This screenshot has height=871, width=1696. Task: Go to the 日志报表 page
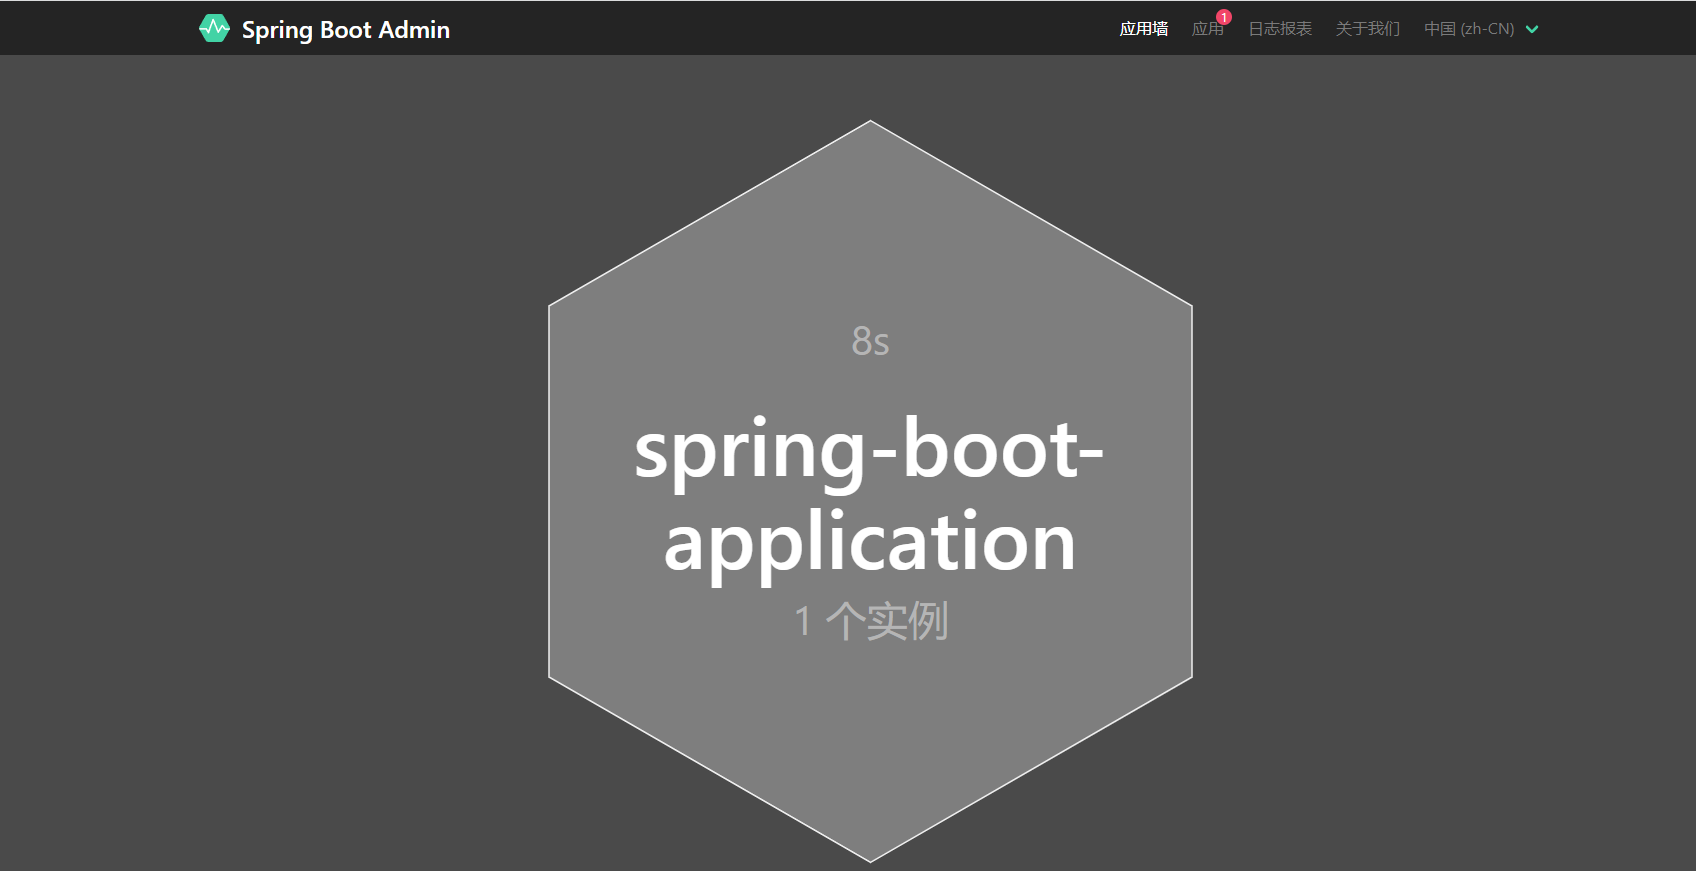click(1280, 29)
